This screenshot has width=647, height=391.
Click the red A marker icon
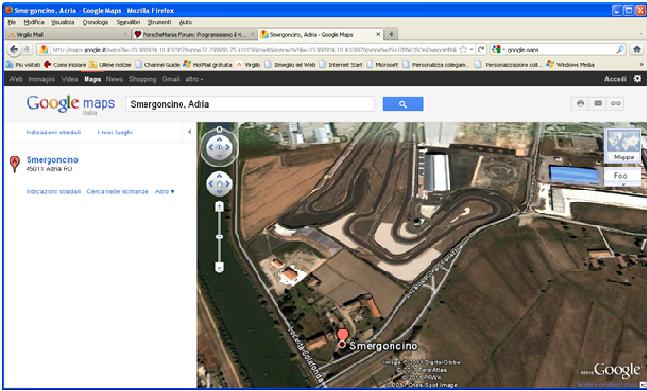[x=14, y=164]
